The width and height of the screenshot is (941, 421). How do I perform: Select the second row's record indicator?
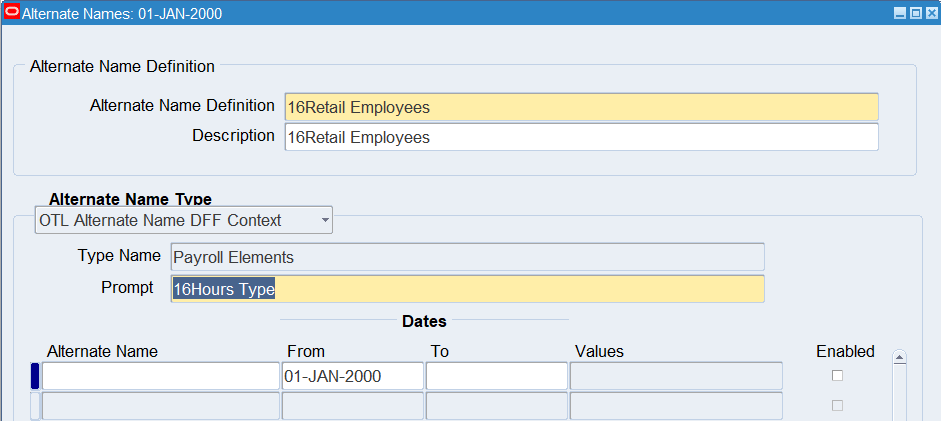pos(35,406)
